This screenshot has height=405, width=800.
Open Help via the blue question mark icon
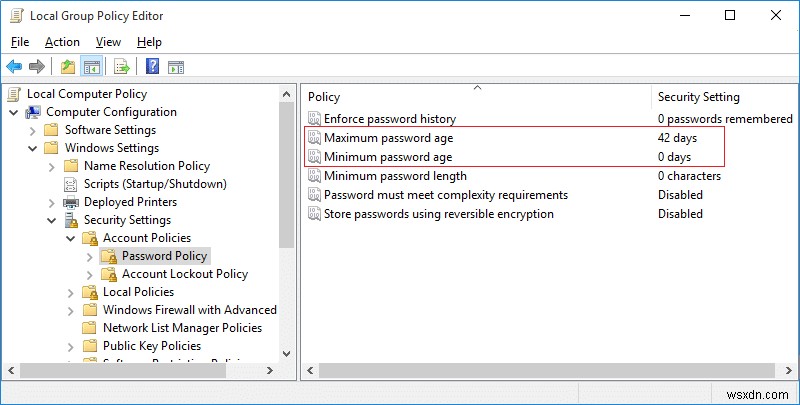[x=152, y=67]
